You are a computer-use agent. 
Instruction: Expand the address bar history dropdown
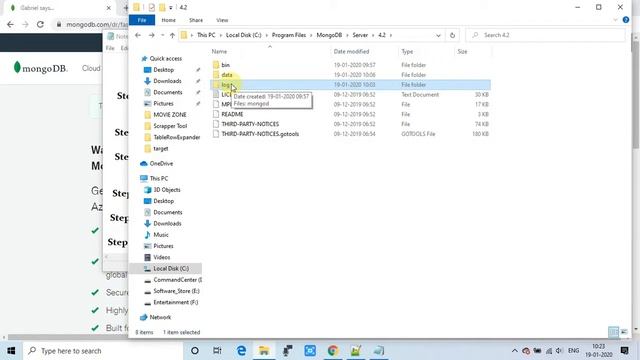[x=438, y=36]
